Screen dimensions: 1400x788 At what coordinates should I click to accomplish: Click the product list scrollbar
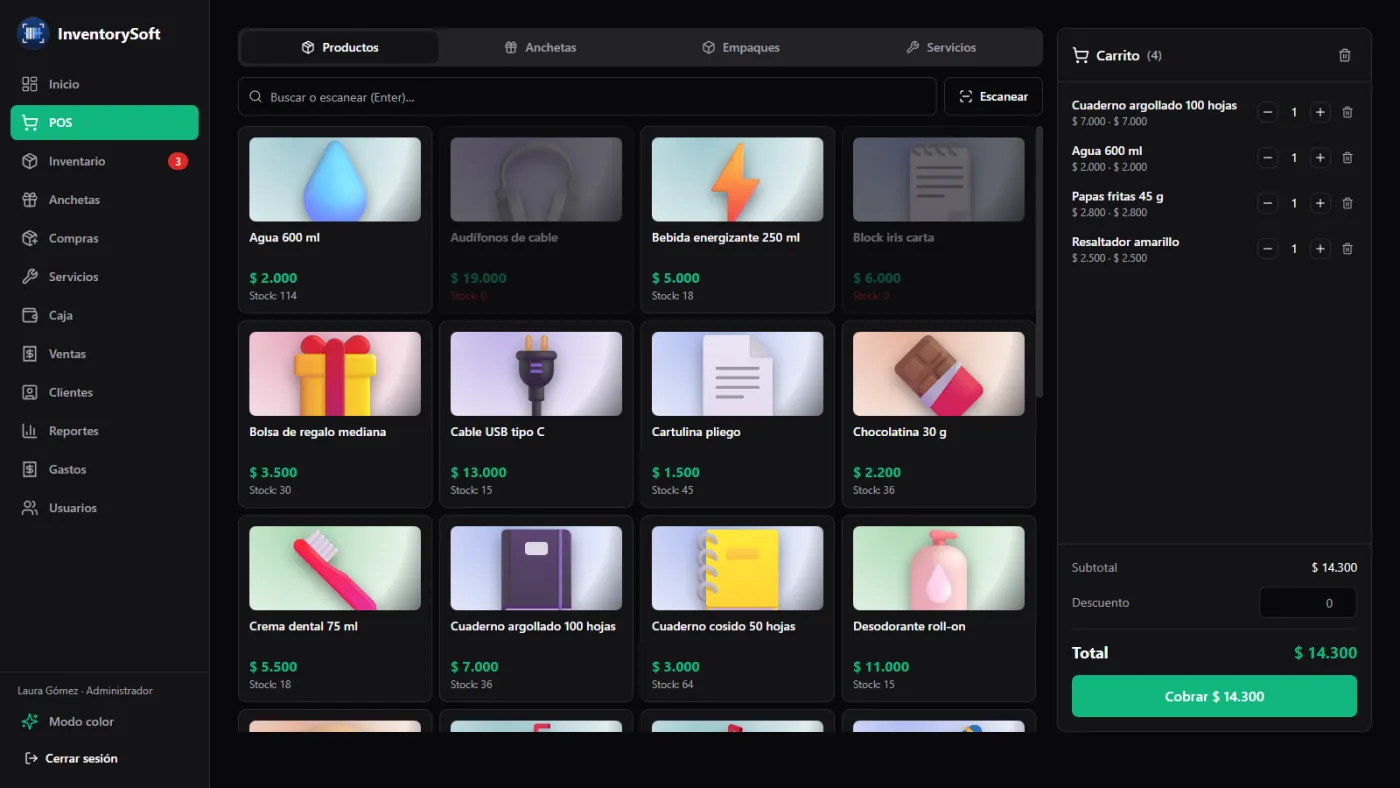point(1039,260)
